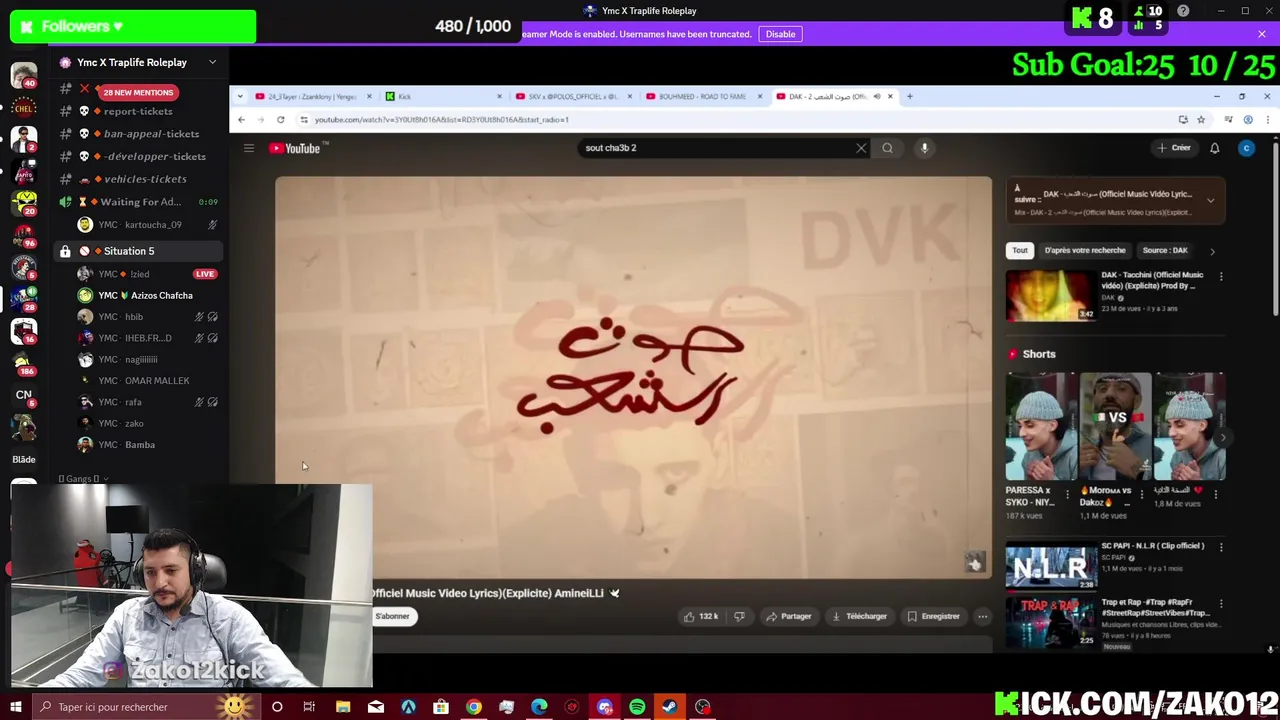The height and width of the screenshot is (720, 1280).
Task: Download the video with Télécharger
Action: (859, 616)
